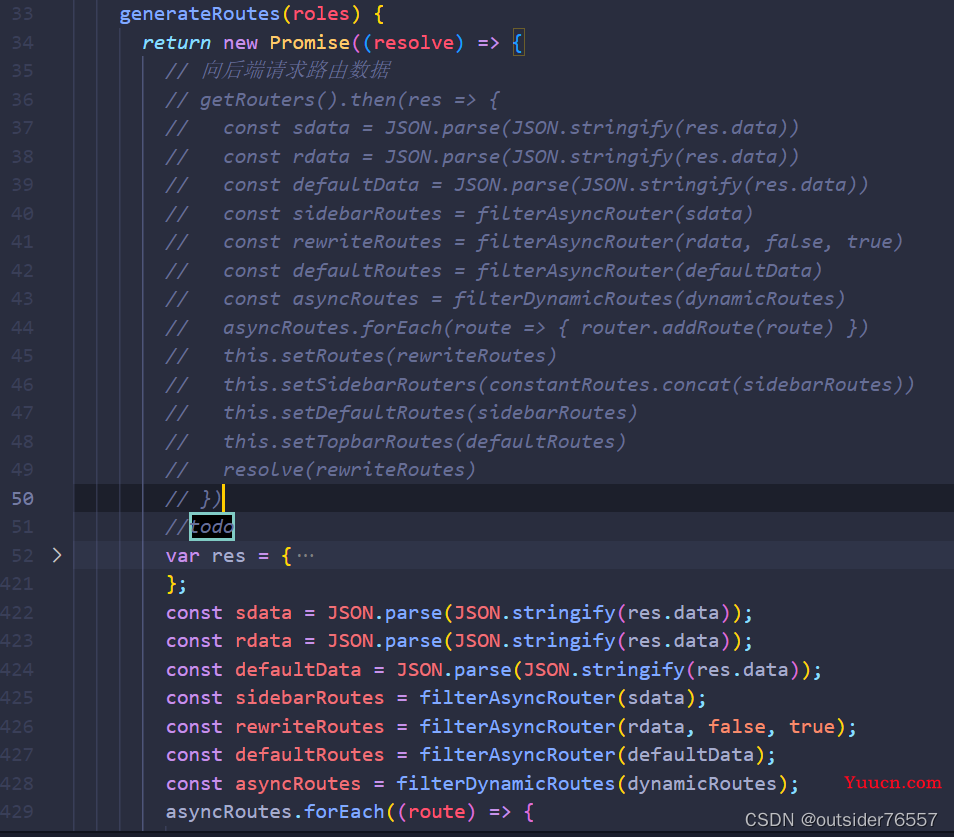This screenshot has height=837, width=954.
Task: Click the Chinese comment on line 35
Action: pyautogui.click(x=296, y=71)
